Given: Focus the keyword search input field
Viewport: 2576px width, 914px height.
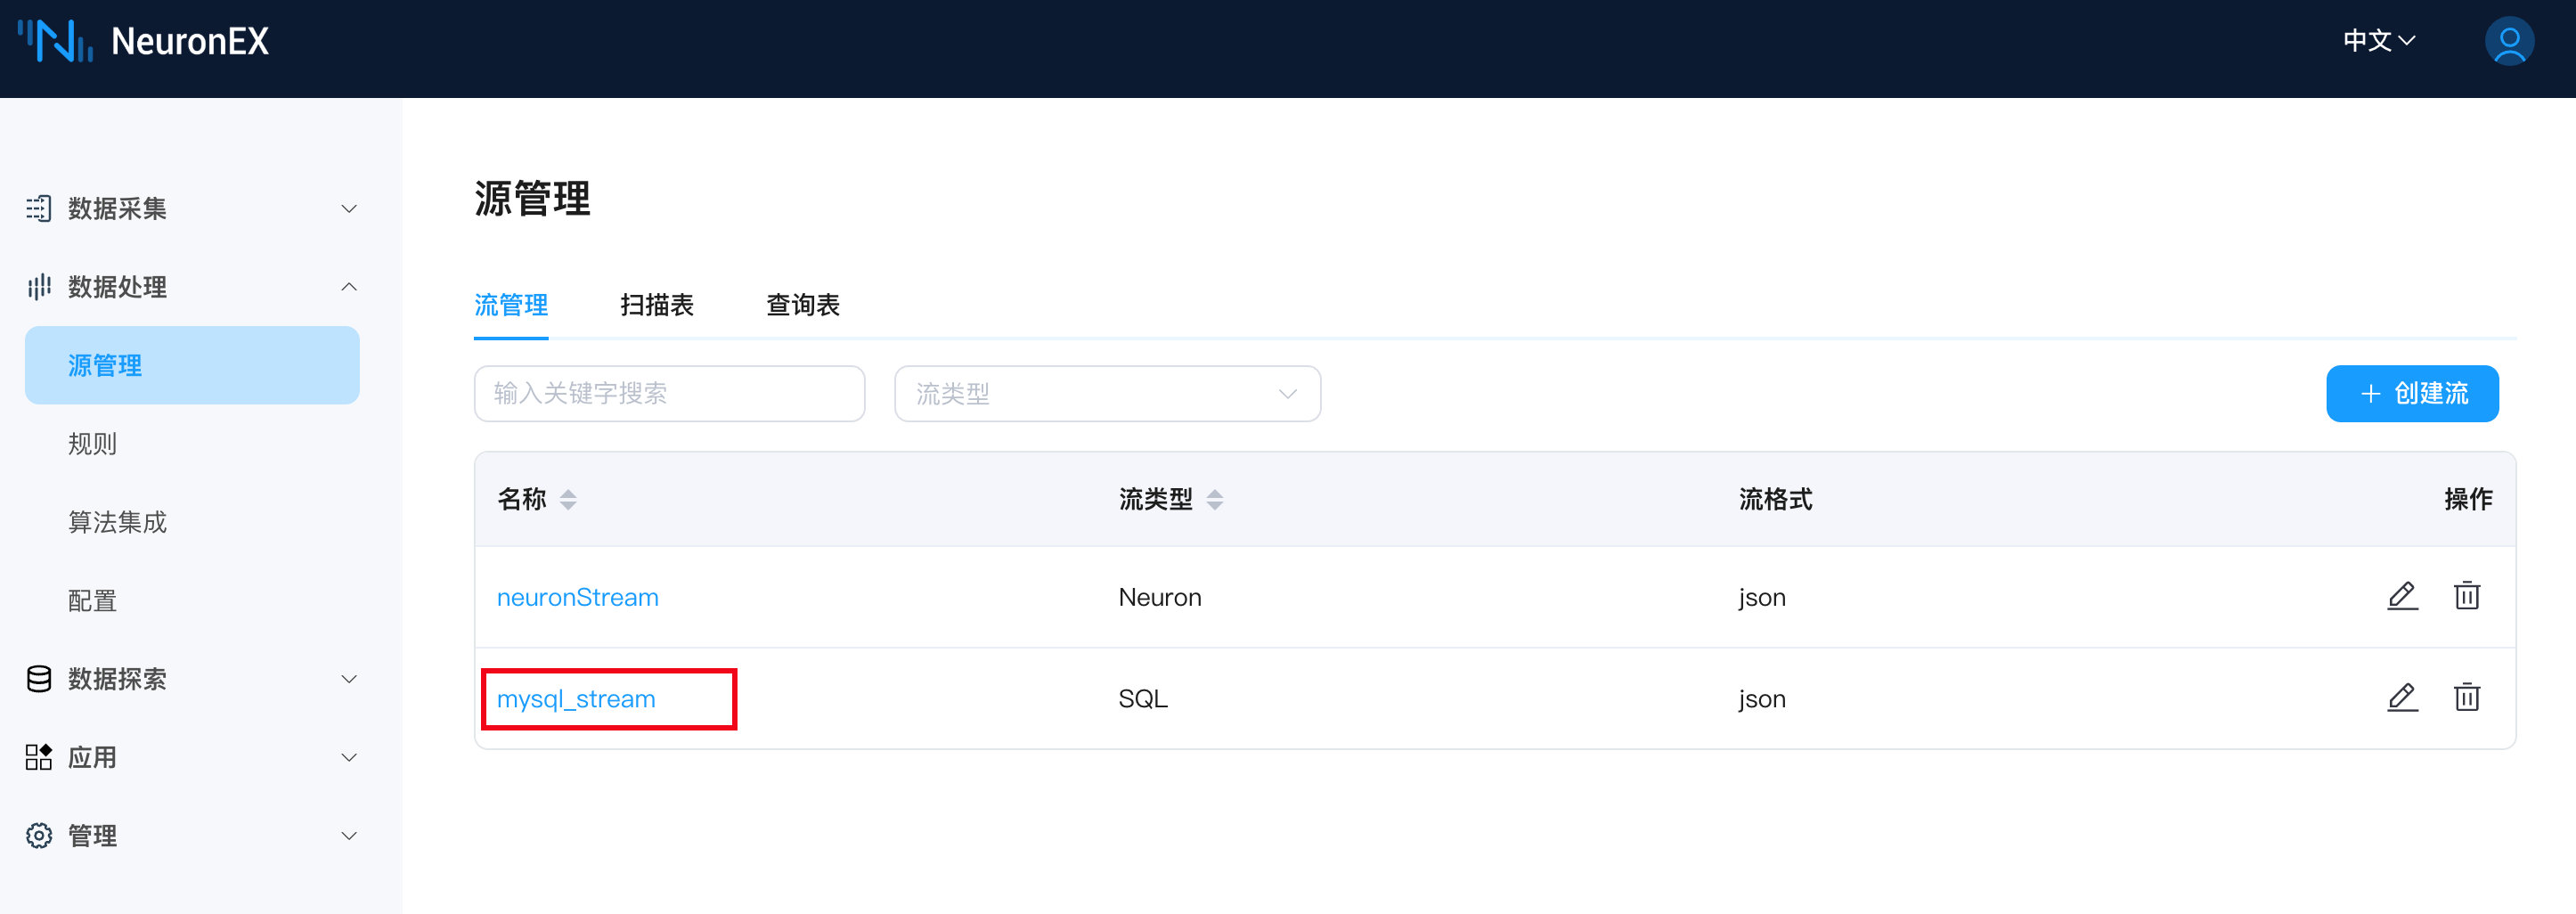Looking at the screenshot, I should [669, 394].
